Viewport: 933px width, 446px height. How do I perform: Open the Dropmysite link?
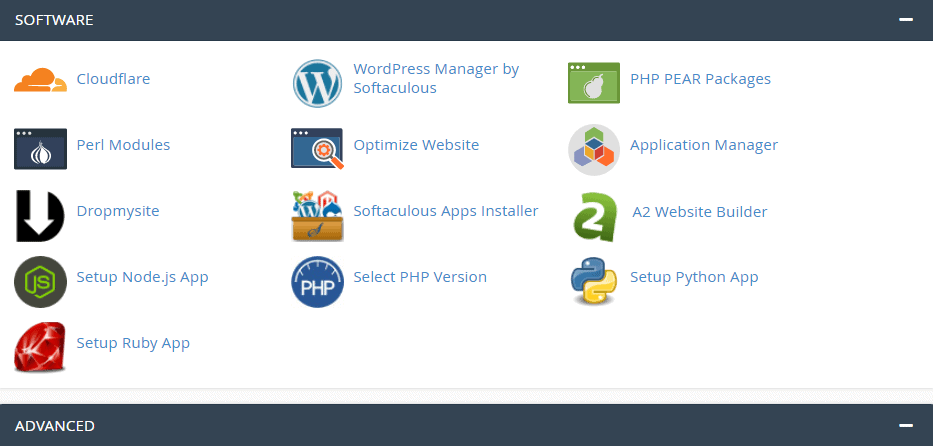[x=118, y=211]
